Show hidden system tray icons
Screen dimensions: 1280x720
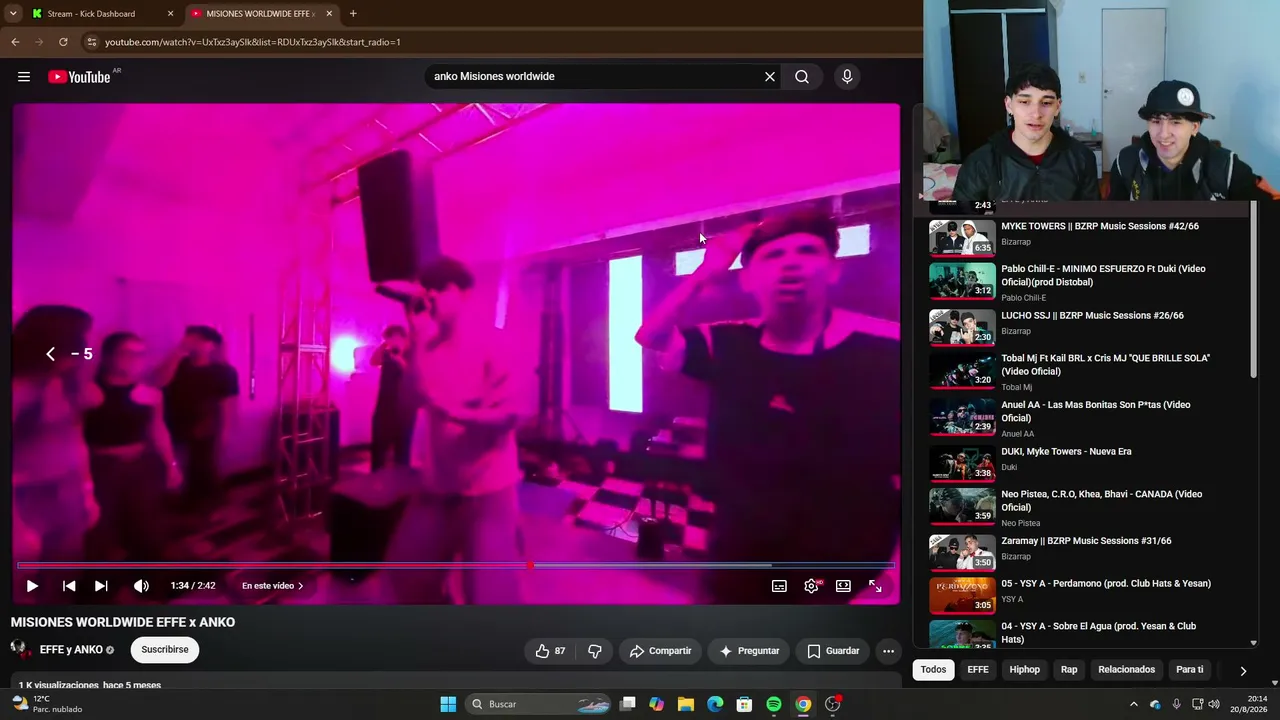[1133, 704]
